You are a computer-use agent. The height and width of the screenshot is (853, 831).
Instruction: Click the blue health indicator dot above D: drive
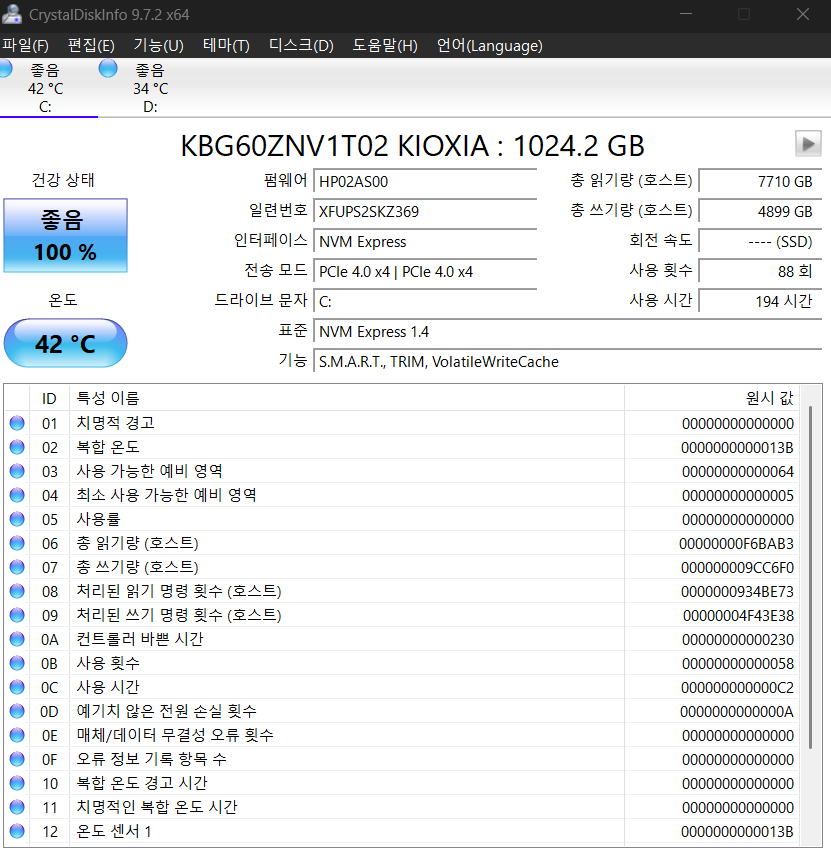point(107,68)
